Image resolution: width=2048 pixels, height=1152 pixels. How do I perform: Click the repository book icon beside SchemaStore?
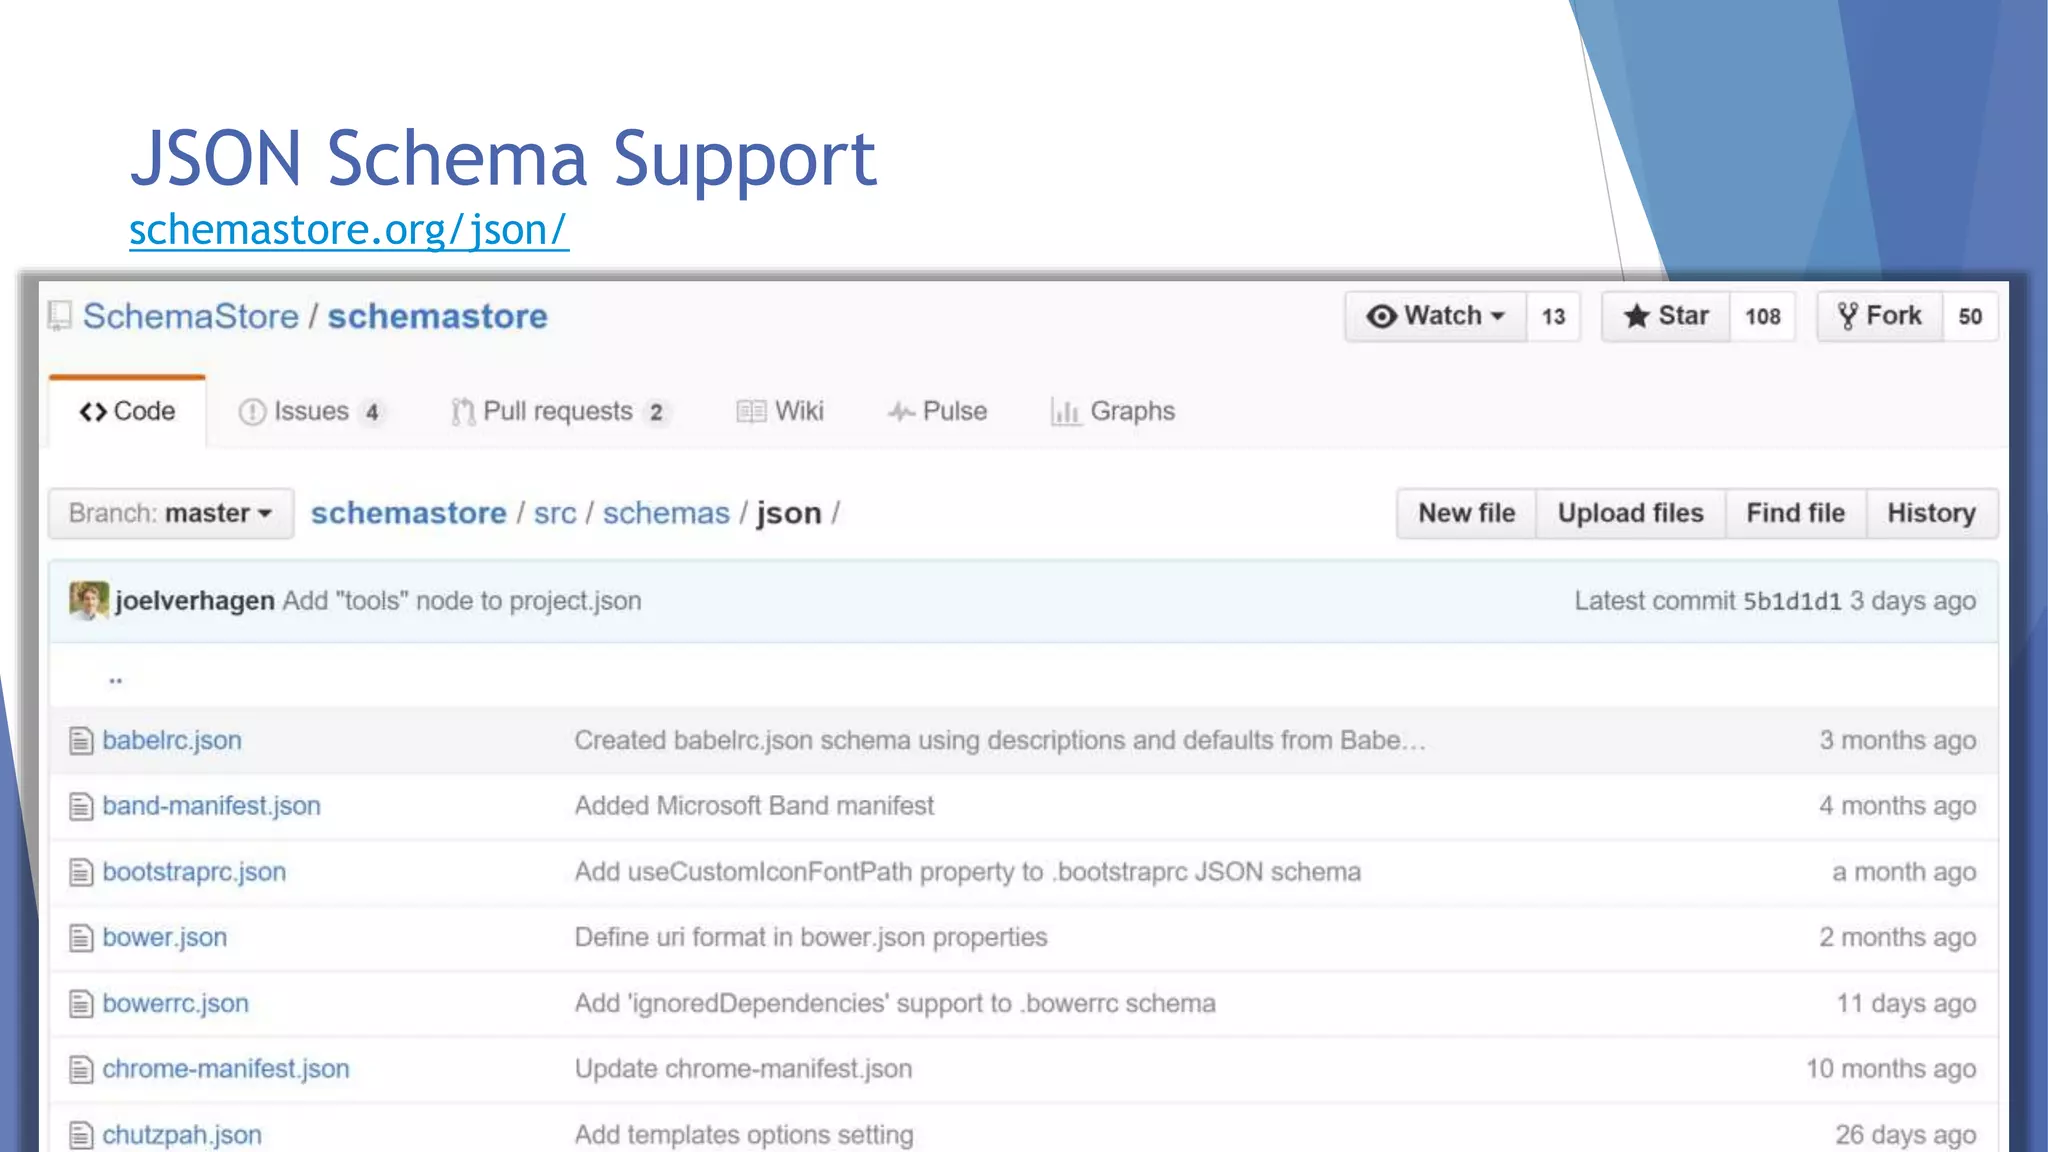60,316
